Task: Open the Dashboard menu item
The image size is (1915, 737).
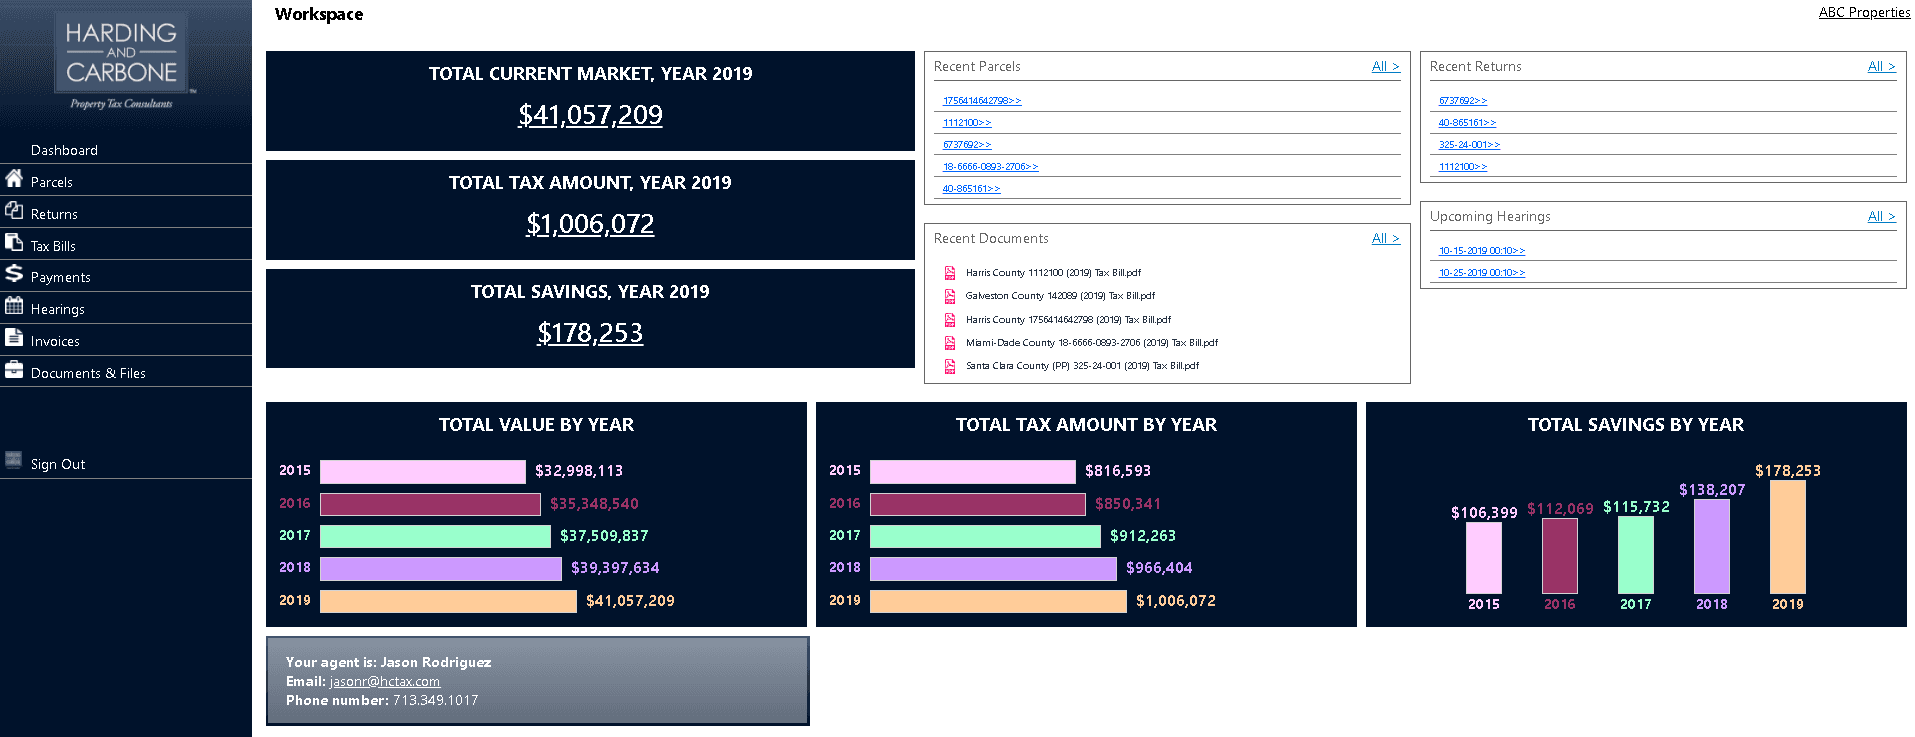Action: pyautogui.click(x=64, y=150)
